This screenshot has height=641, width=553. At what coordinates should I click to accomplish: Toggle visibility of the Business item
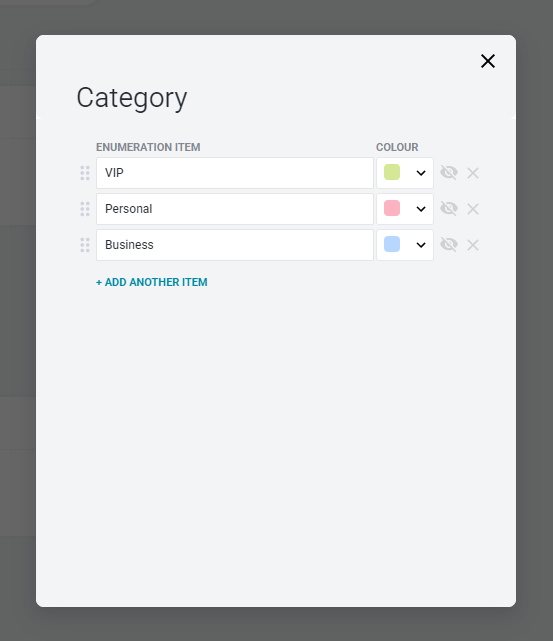[449, 244]
